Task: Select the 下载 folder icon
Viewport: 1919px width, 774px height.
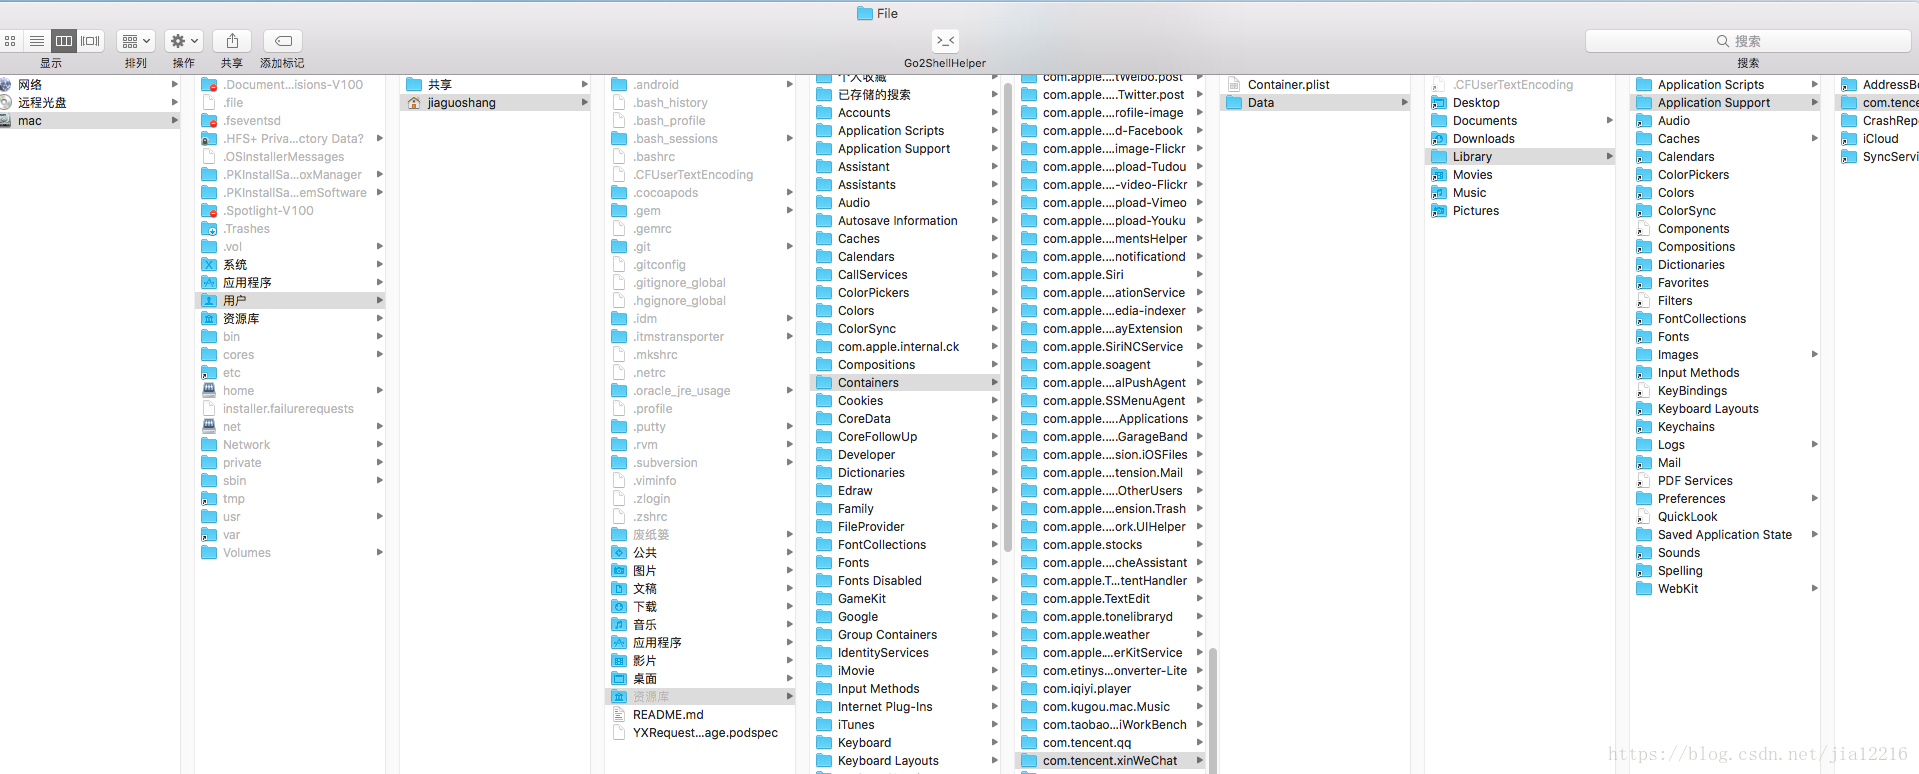Action: (x=619, y=607)
